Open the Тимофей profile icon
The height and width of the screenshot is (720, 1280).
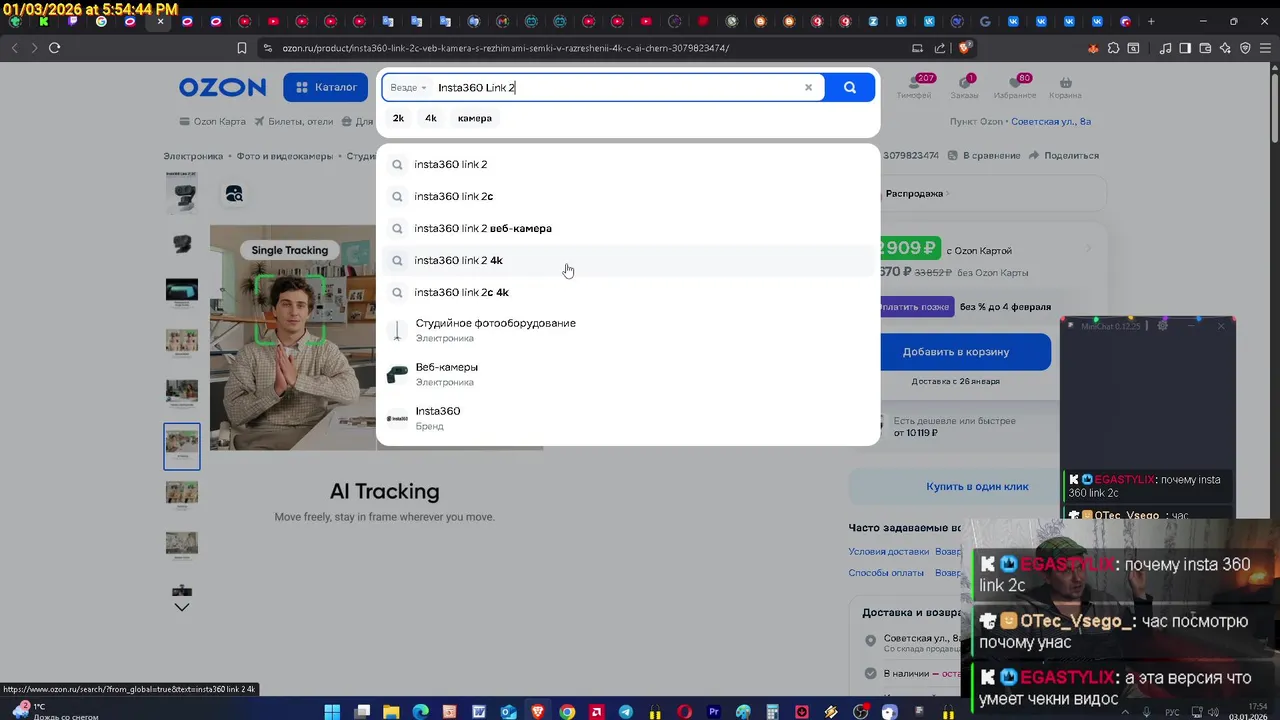pos(914,88)
